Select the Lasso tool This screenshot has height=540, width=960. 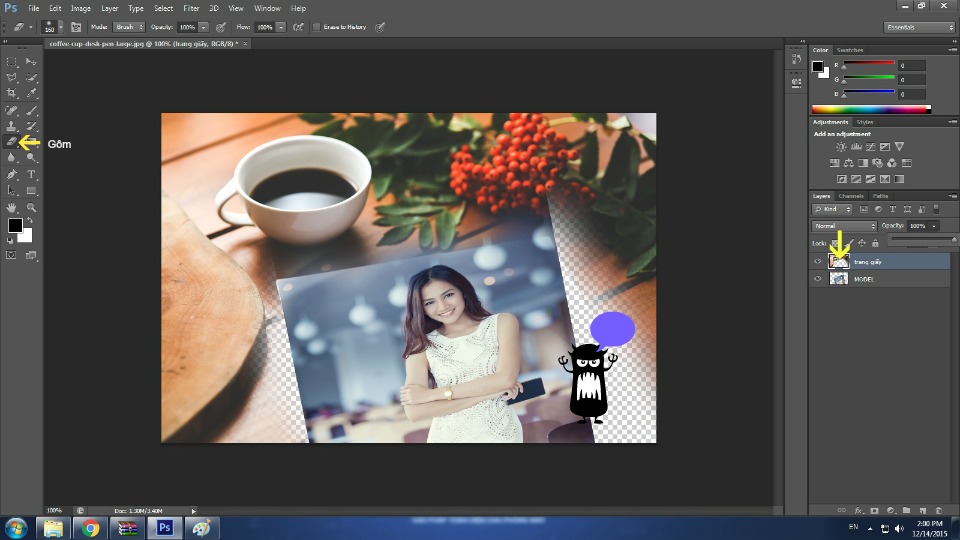[x=12, y=78]
